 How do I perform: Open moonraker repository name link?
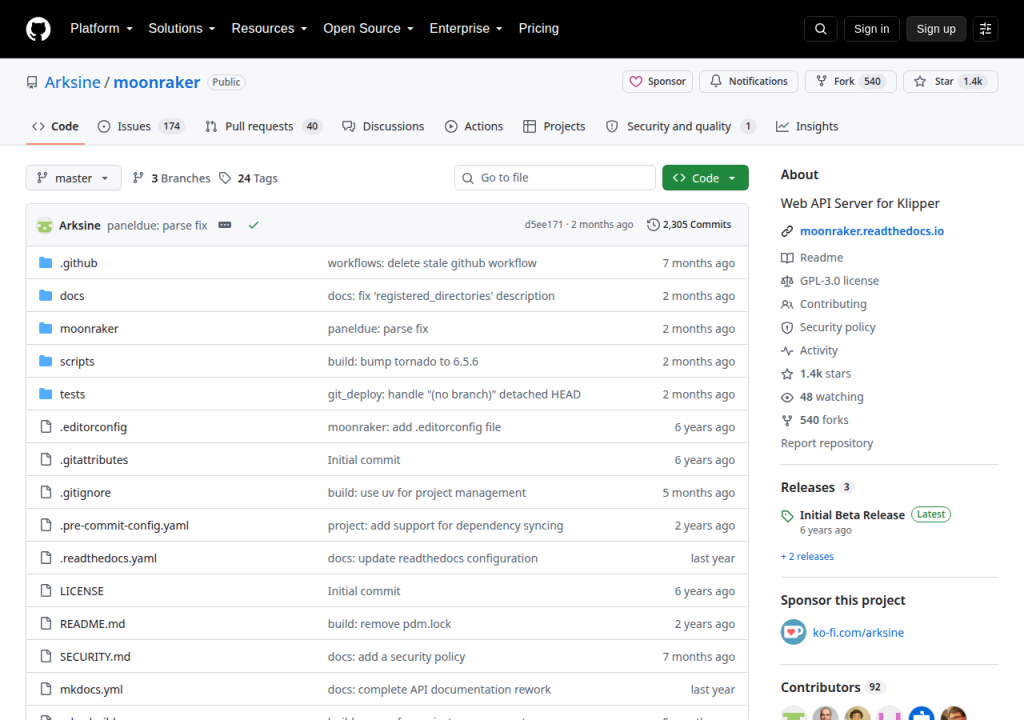pos(157,82)
